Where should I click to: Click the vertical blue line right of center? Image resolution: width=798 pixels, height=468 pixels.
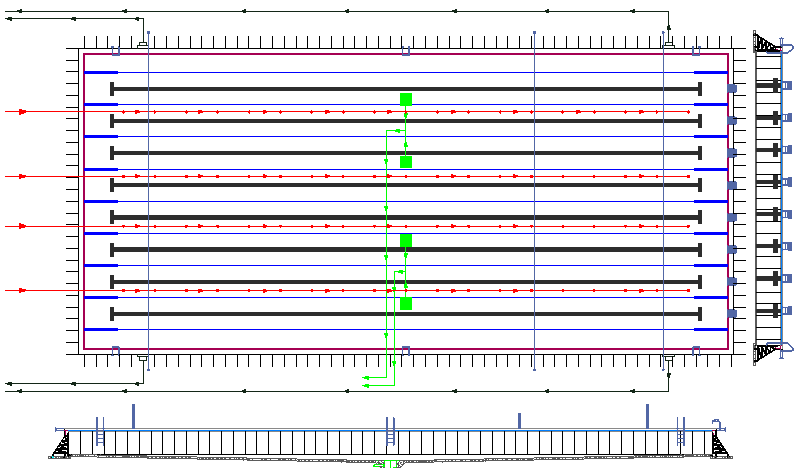[x=534, y=200]
